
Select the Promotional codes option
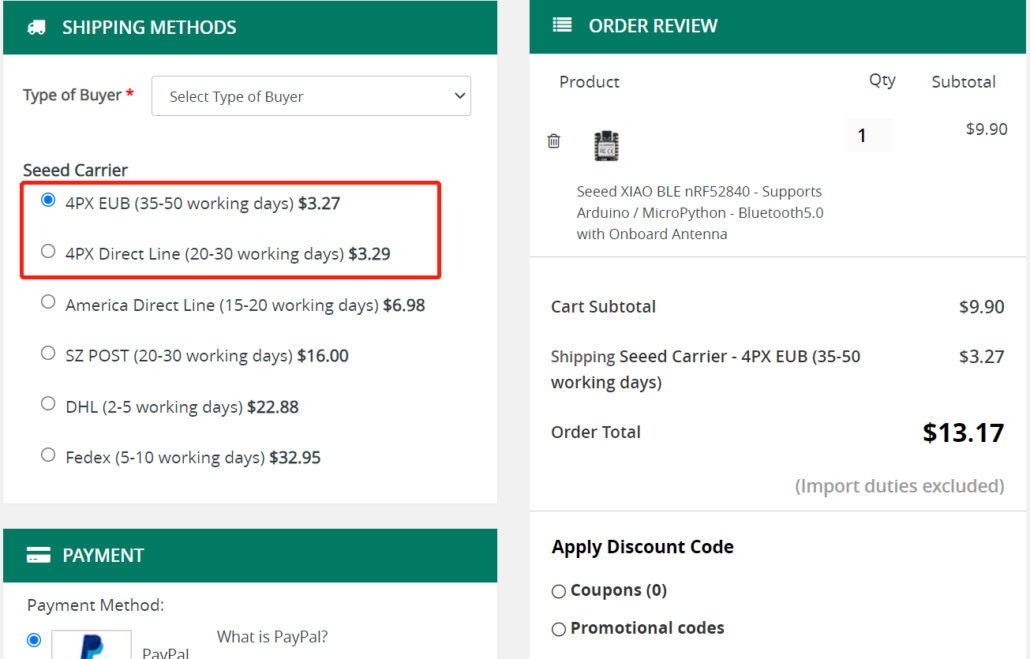559,629
